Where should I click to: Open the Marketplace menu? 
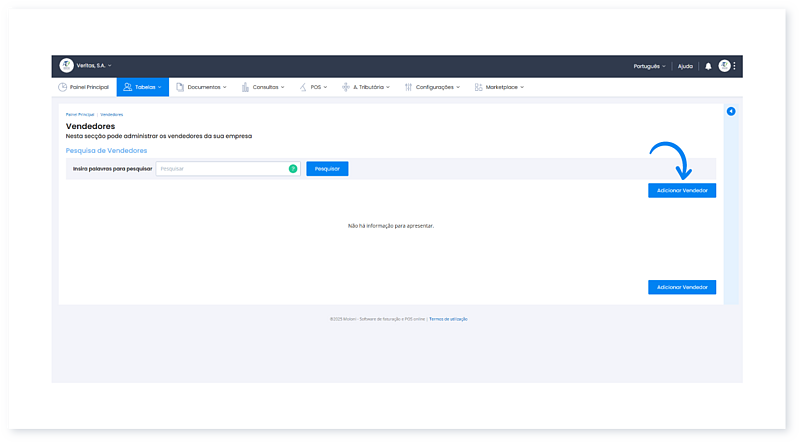pos(499,87)
